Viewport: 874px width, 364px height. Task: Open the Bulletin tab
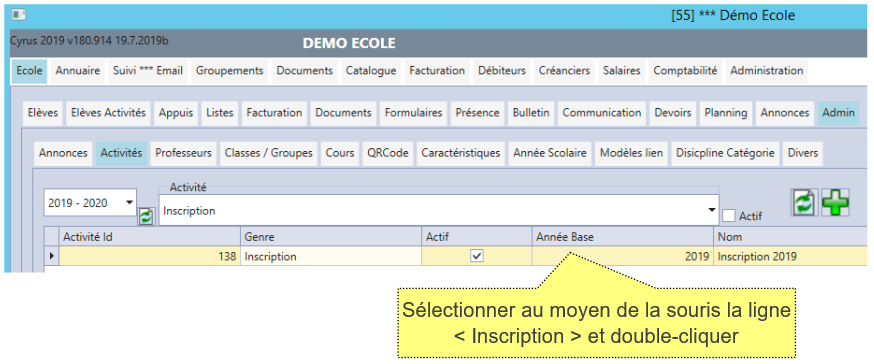click(531, 113)
